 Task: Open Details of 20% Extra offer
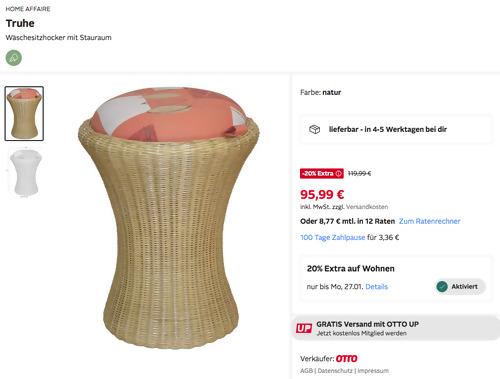377,287
